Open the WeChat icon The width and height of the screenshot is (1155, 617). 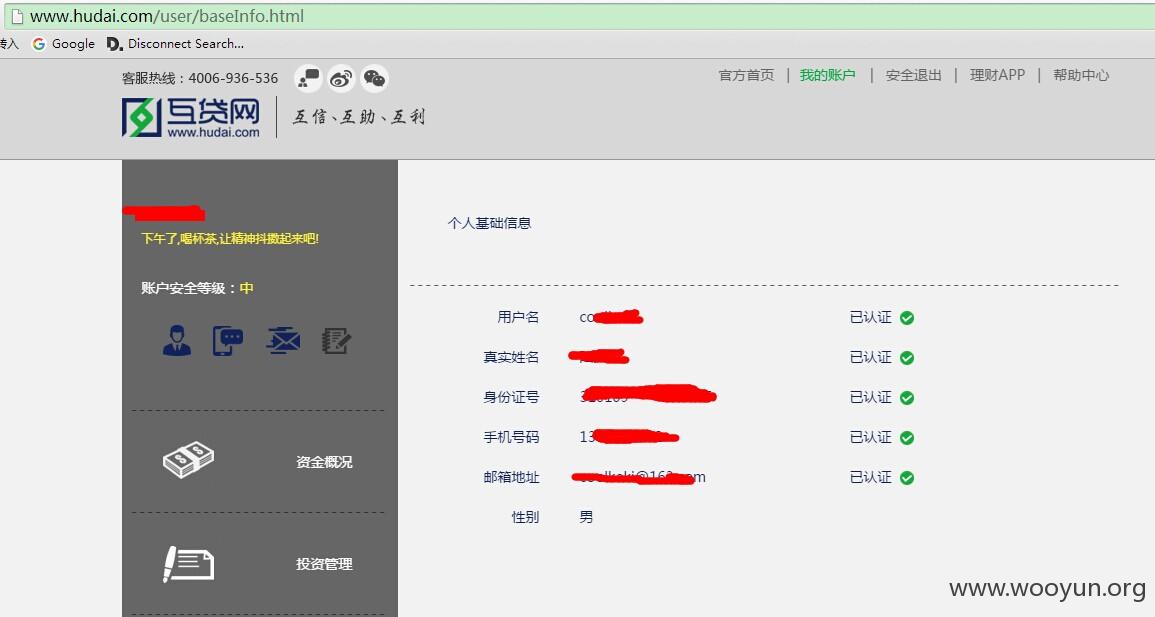[x=374, y=78]
